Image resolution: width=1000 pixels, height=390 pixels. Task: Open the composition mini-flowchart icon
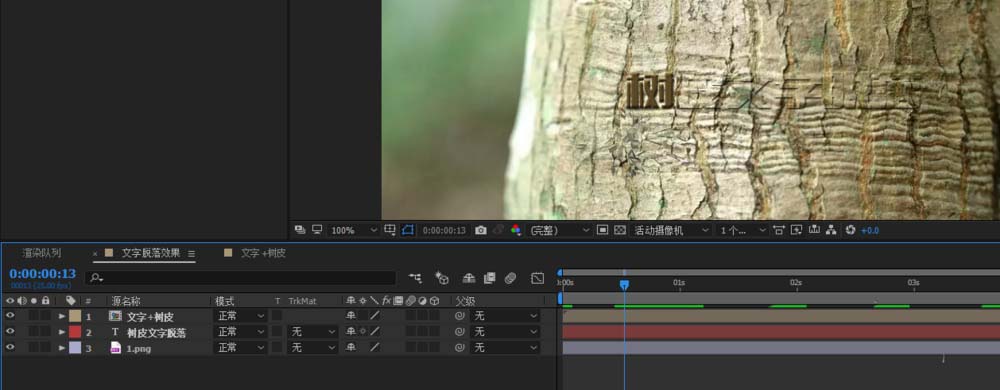(x=415, y=278)
